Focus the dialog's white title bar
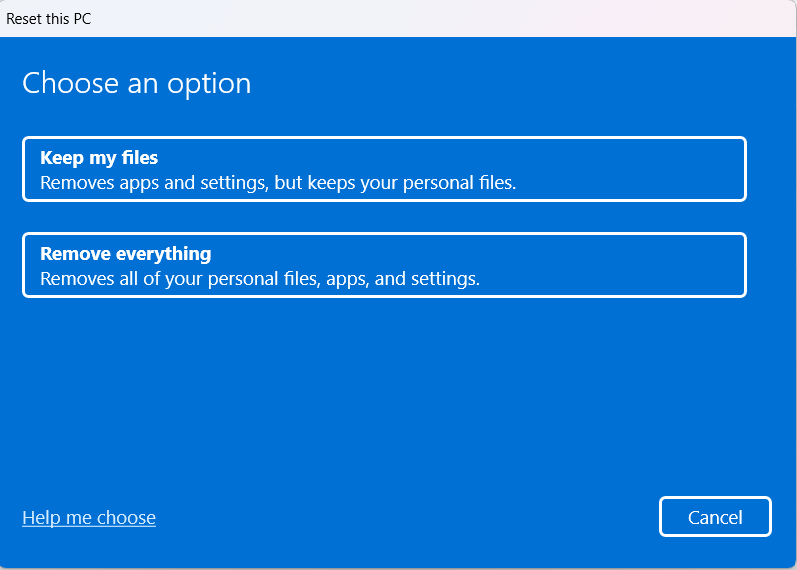Image resolution: width=797 pixels, height=570 pixels. (398, 18)
